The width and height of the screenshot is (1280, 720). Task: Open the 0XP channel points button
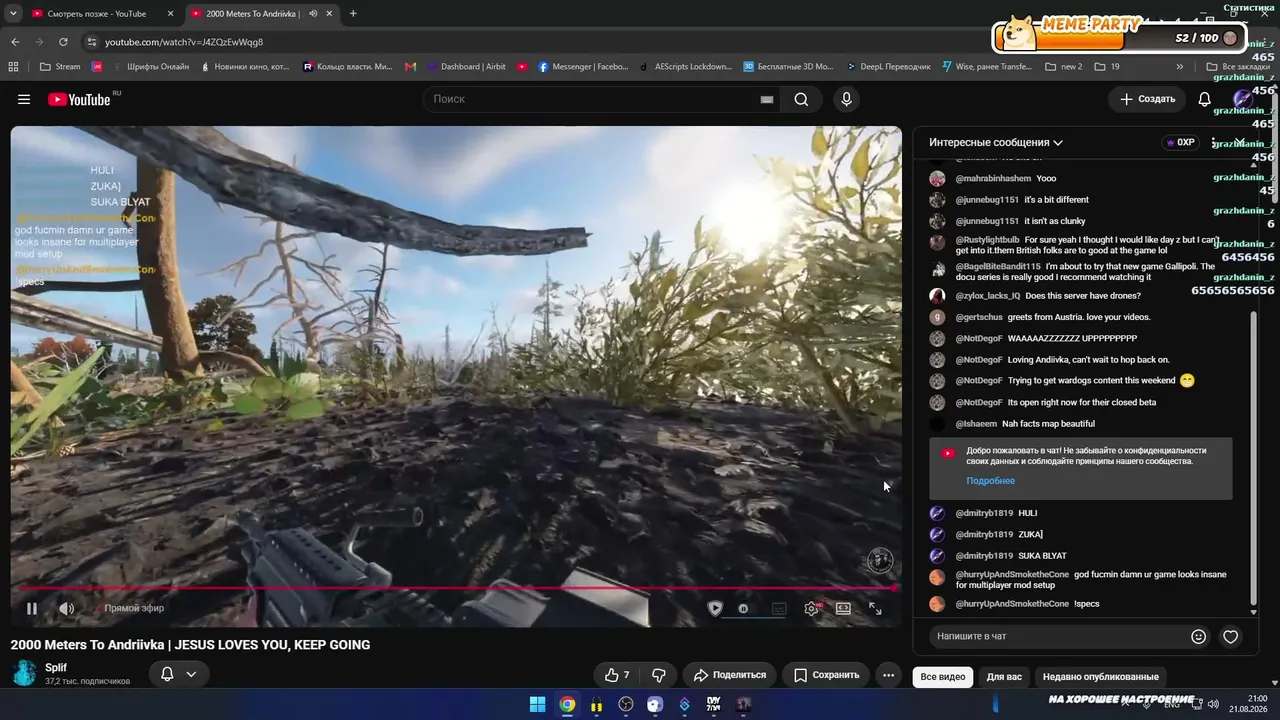point(1181,142)
